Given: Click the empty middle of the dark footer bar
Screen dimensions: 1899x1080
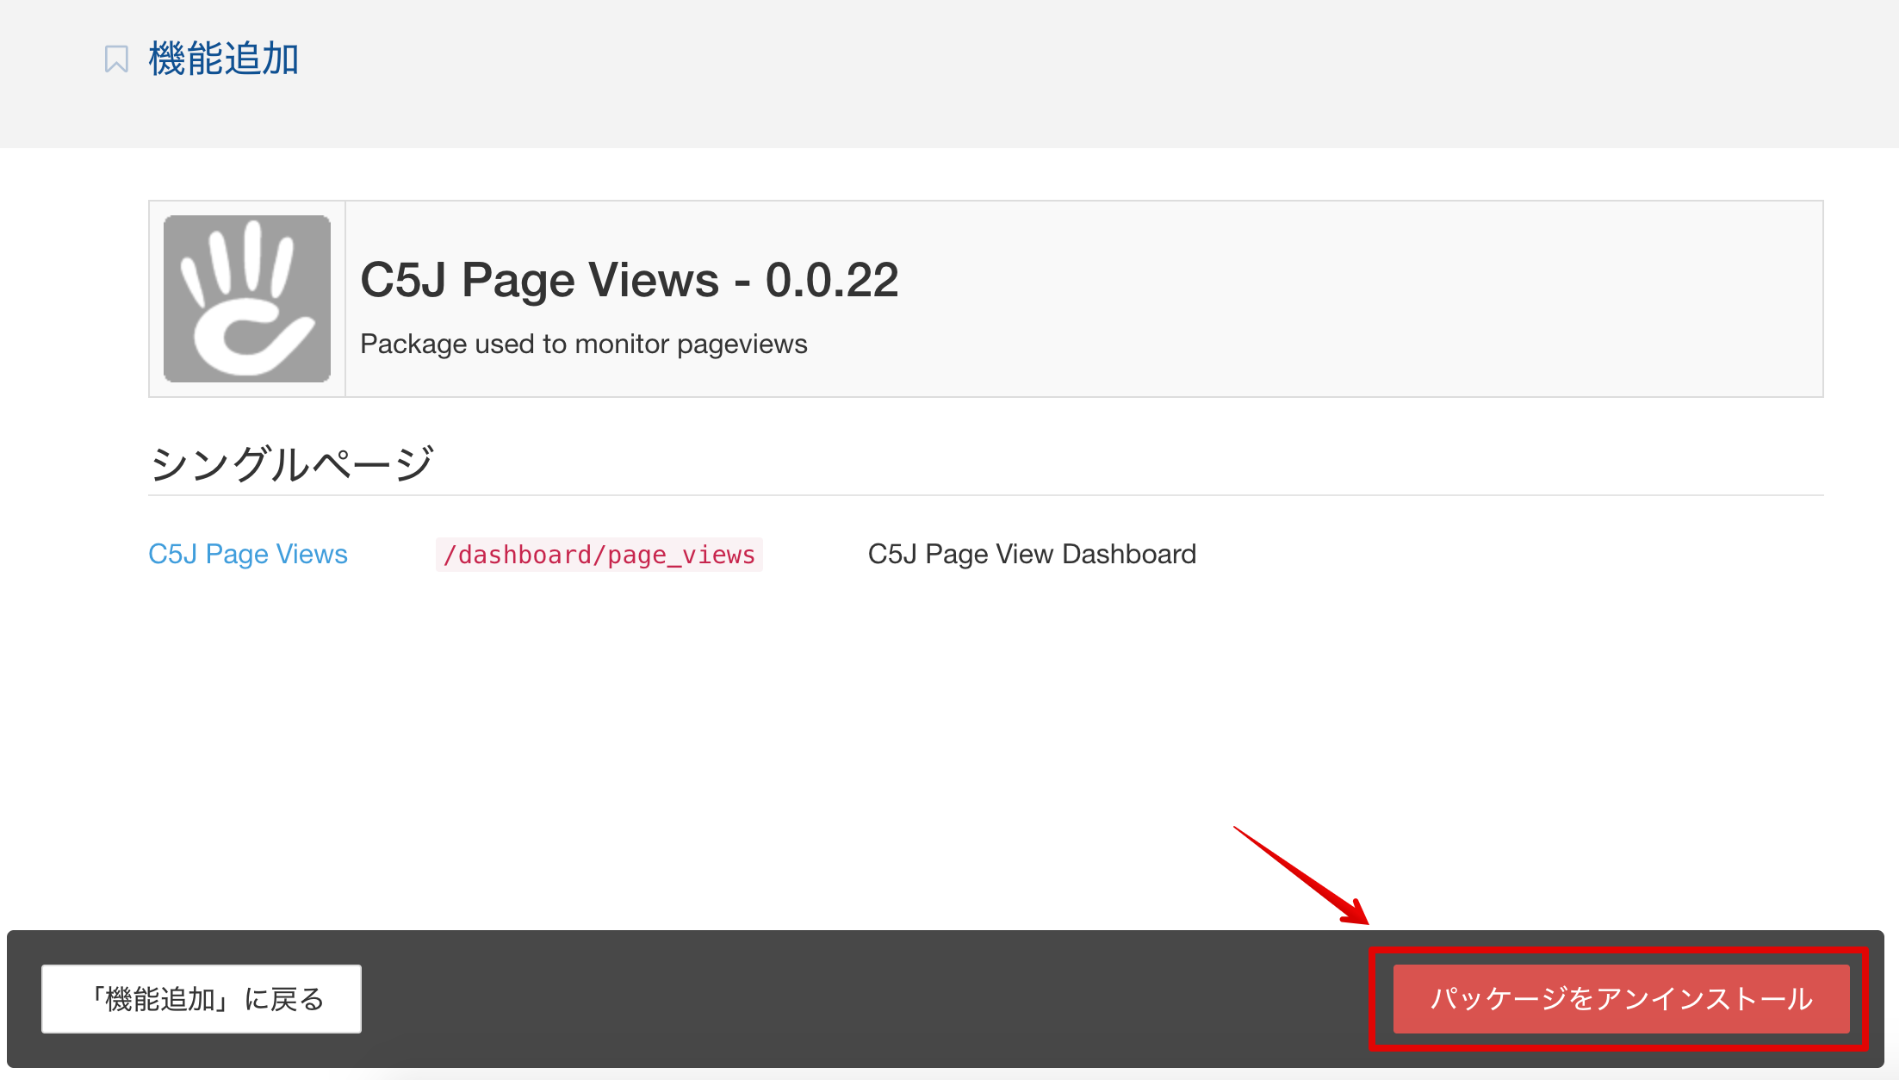Looking at the screenshot, I should pos(860,999).
